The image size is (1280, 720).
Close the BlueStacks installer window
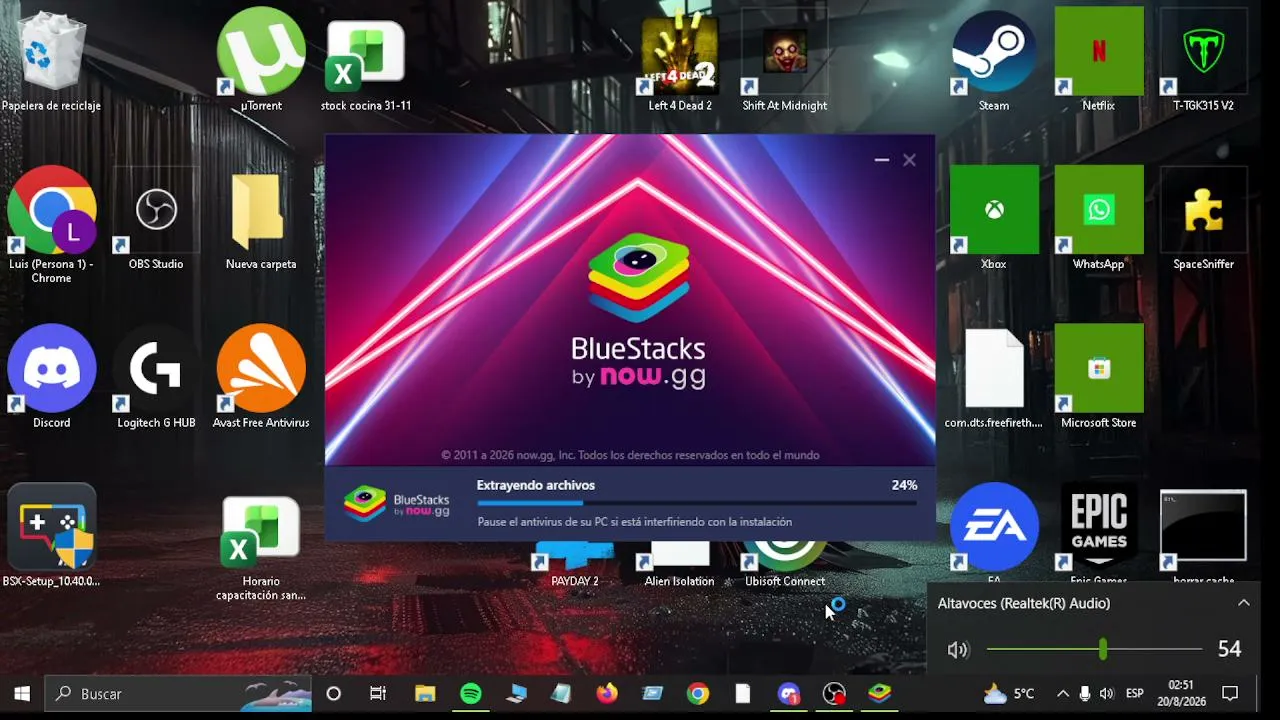click(909, 160)
